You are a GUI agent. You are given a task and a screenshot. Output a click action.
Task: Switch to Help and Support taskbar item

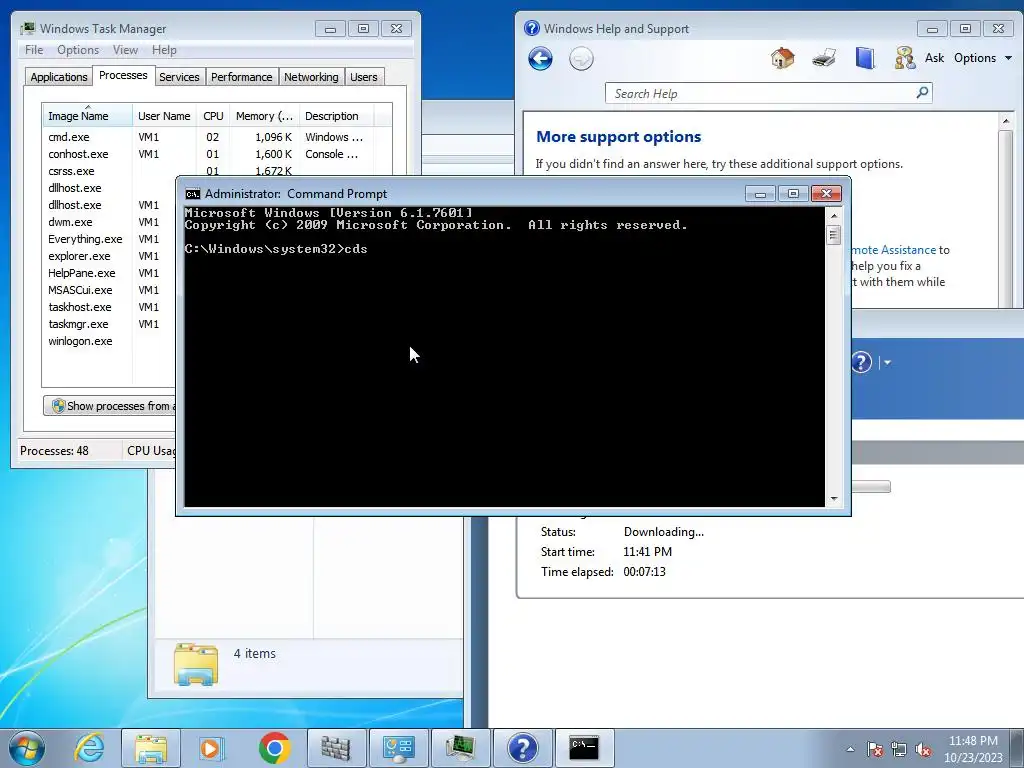coord(522,748)
